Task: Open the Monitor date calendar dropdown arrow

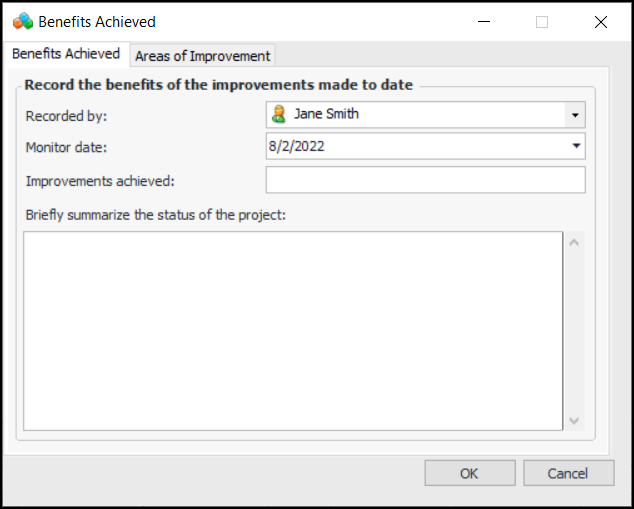Action: [575, 146]
